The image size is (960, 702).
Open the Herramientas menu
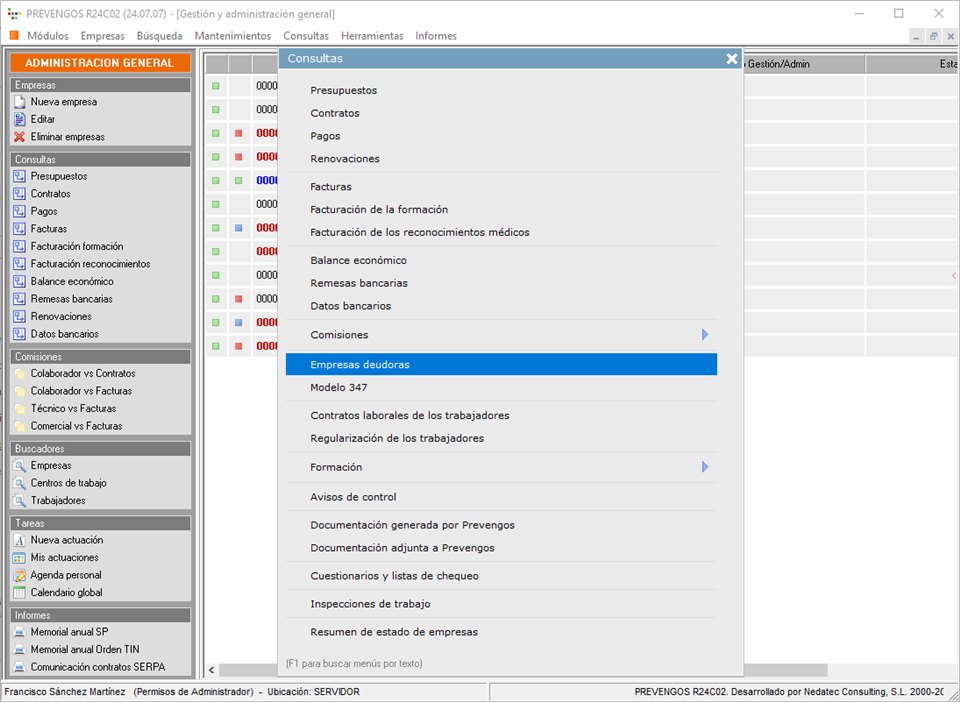pyautogui.click(x=372, y=36)
